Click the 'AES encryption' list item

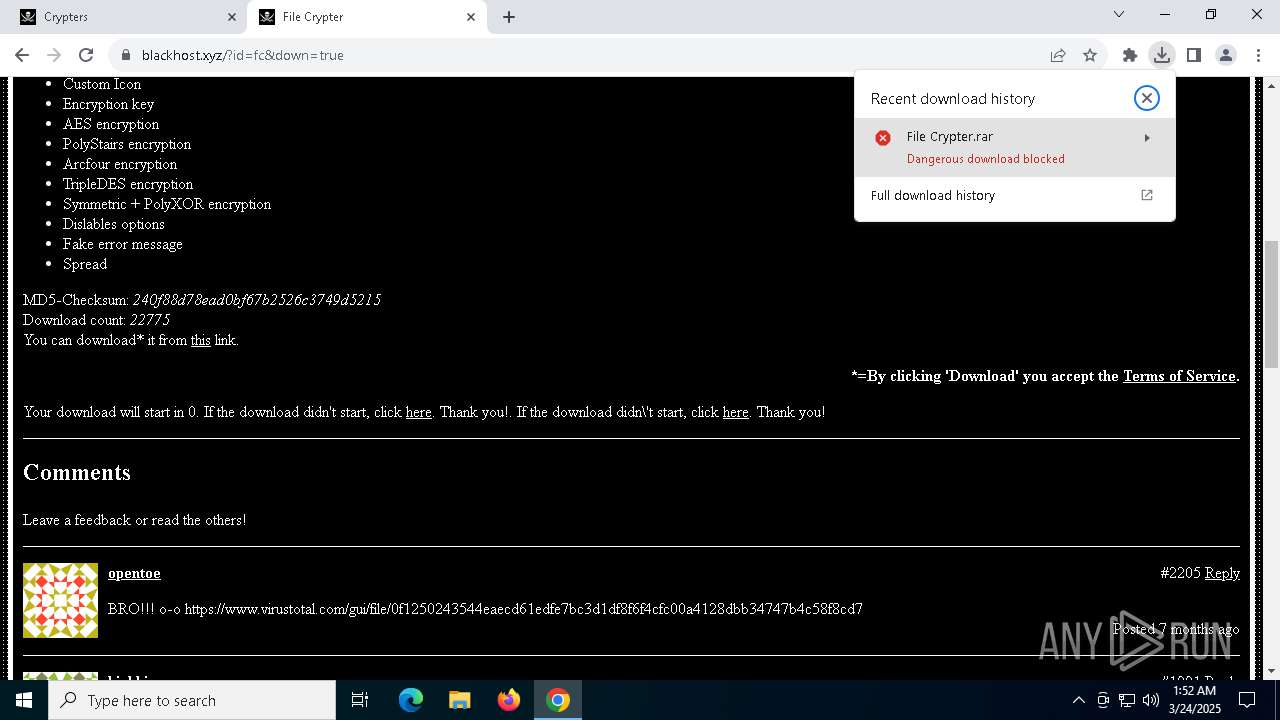coord(111,124)
